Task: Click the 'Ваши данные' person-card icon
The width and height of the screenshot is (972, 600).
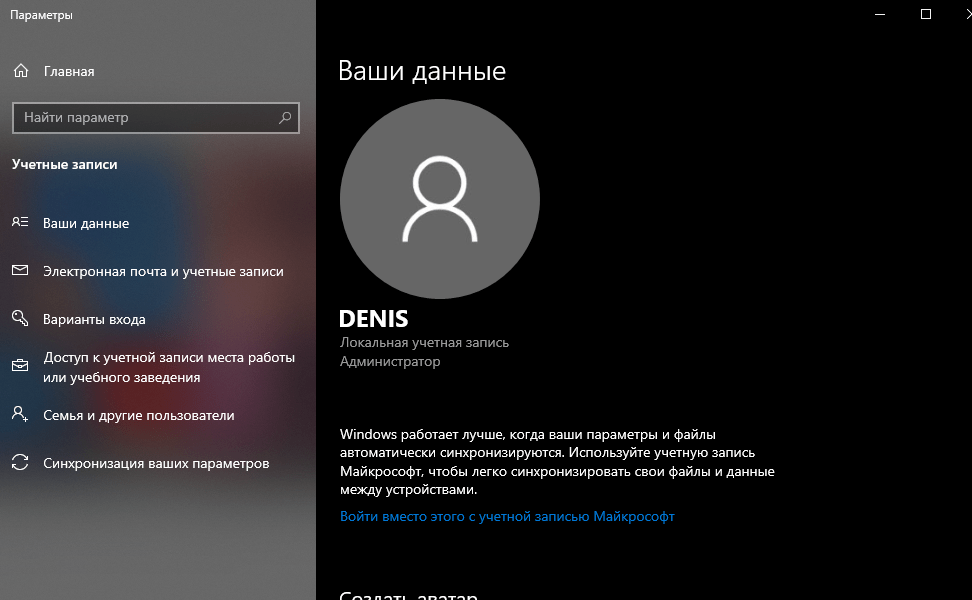Action: click(20, 223)
